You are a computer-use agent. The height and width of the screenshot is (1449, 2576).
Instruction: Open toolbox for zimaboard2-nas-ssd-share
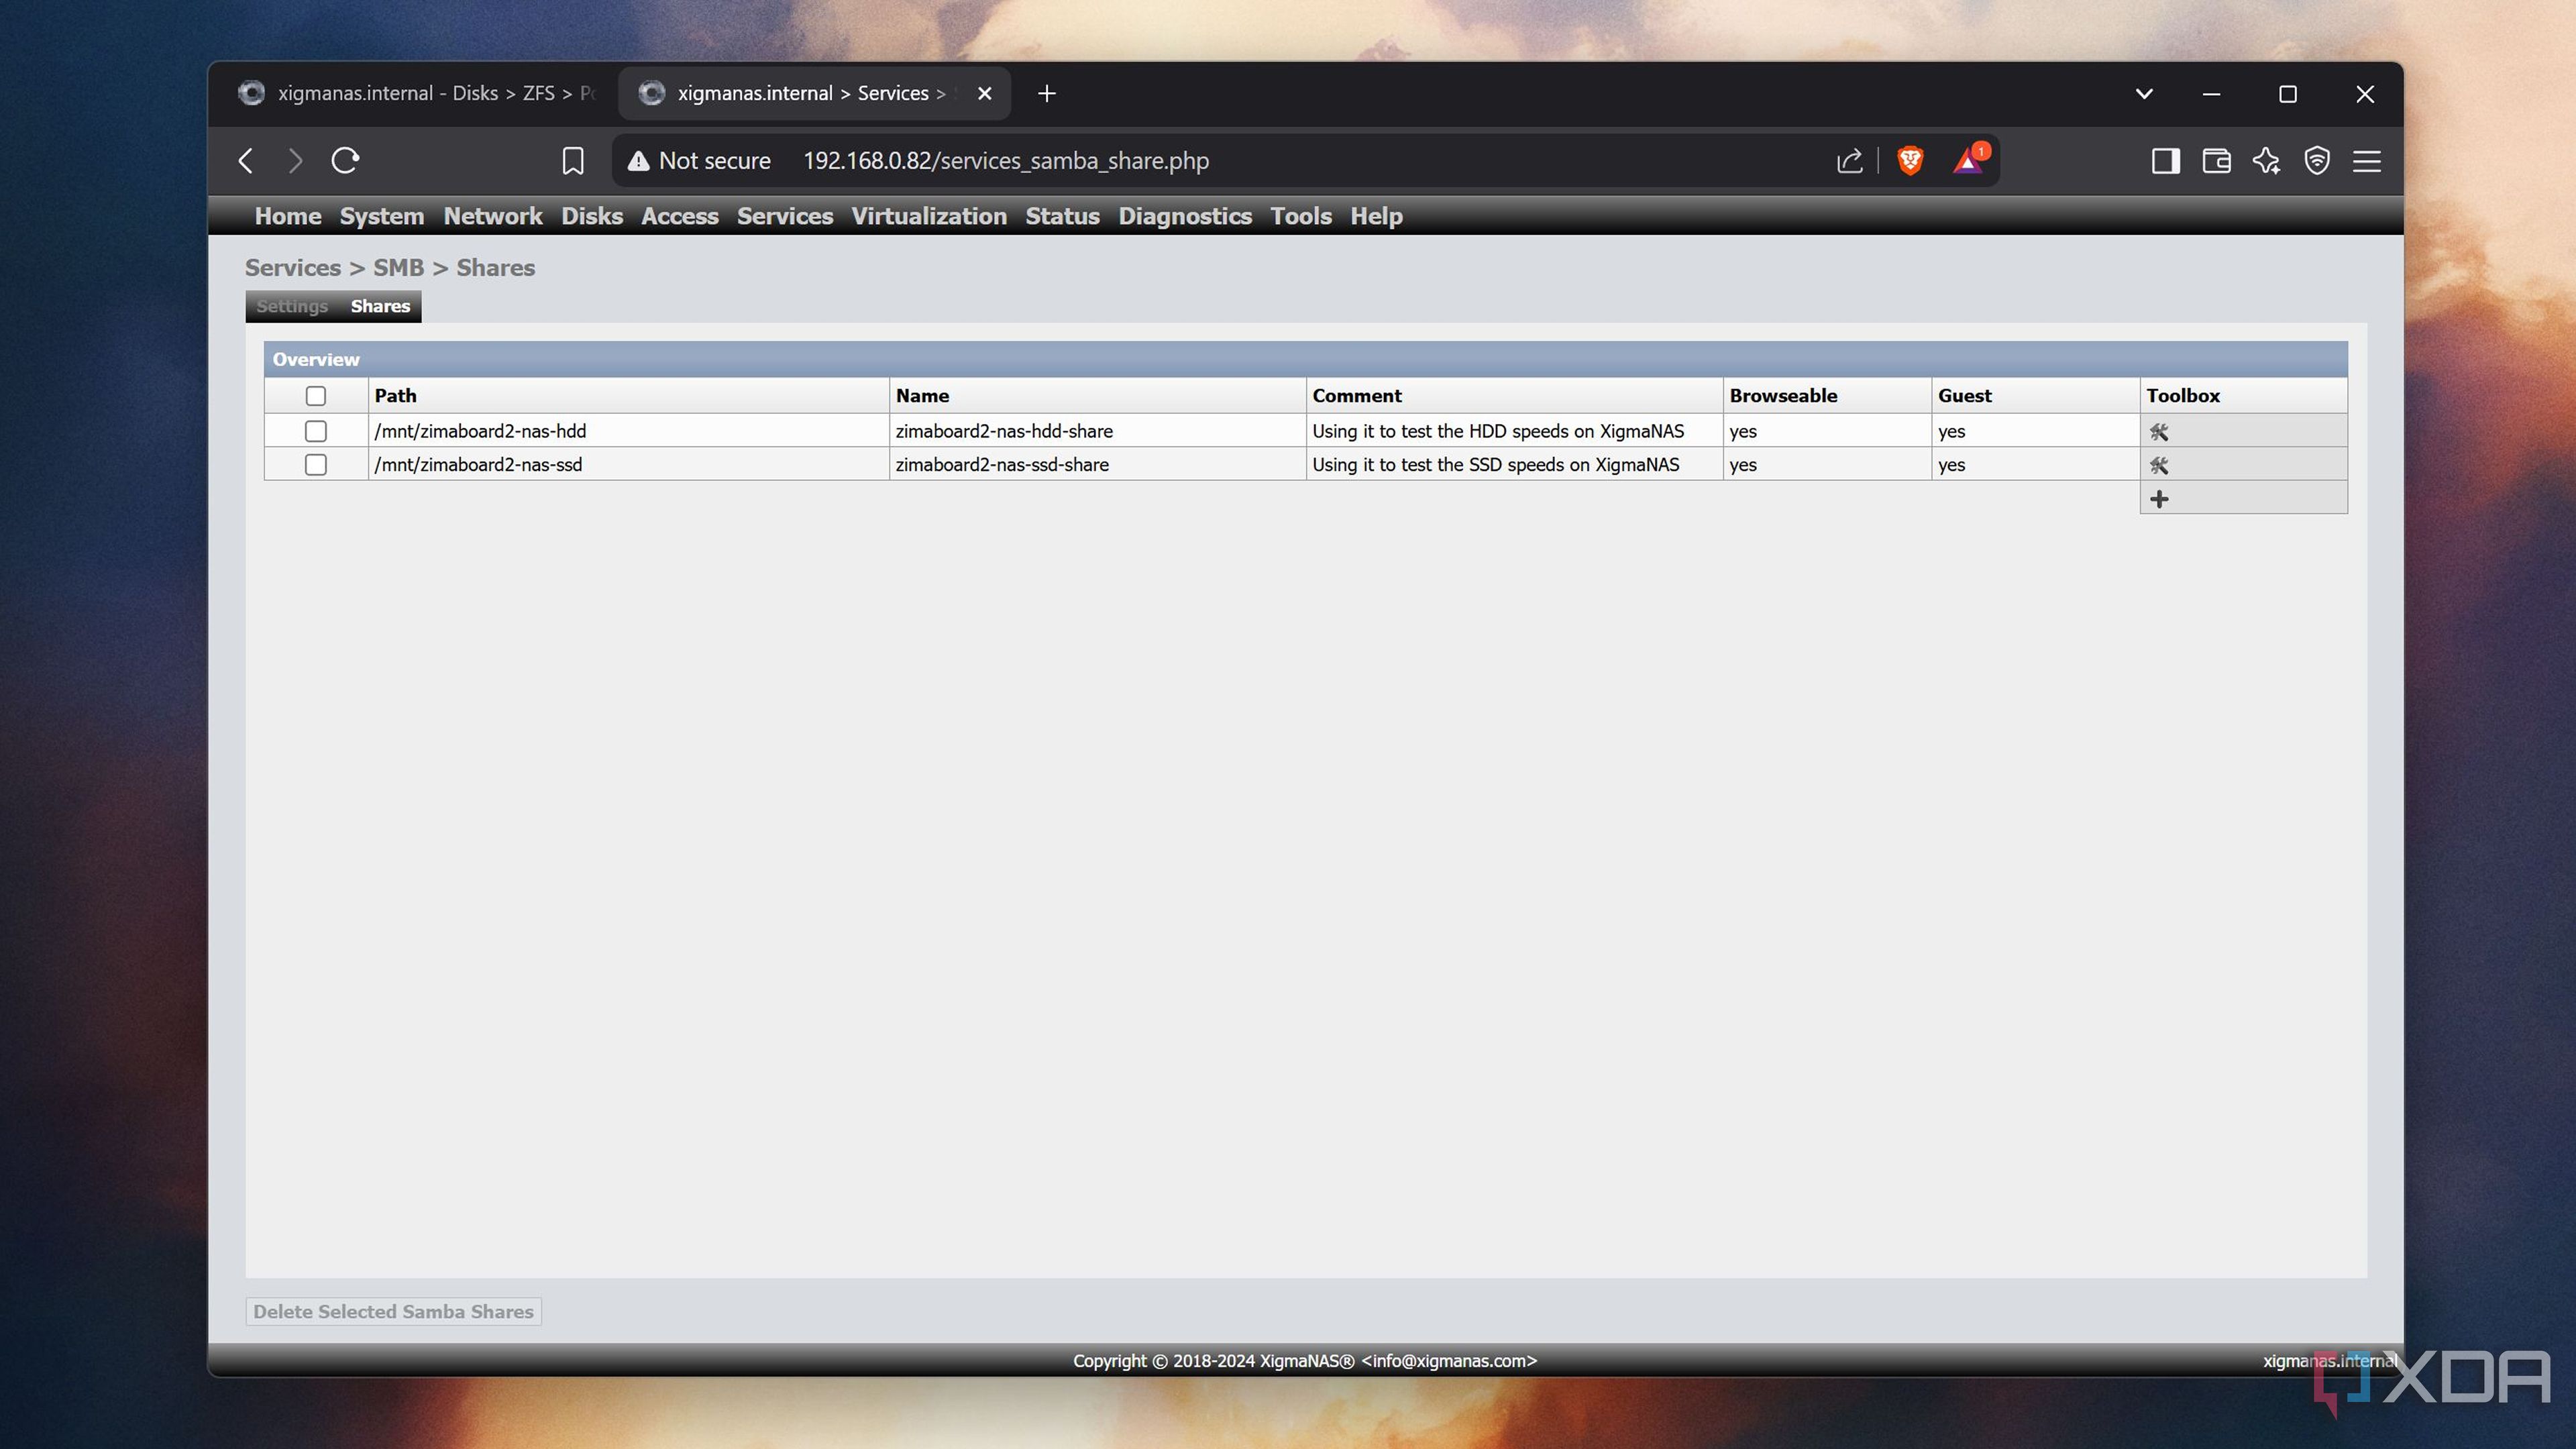[x=2159, y=465]
